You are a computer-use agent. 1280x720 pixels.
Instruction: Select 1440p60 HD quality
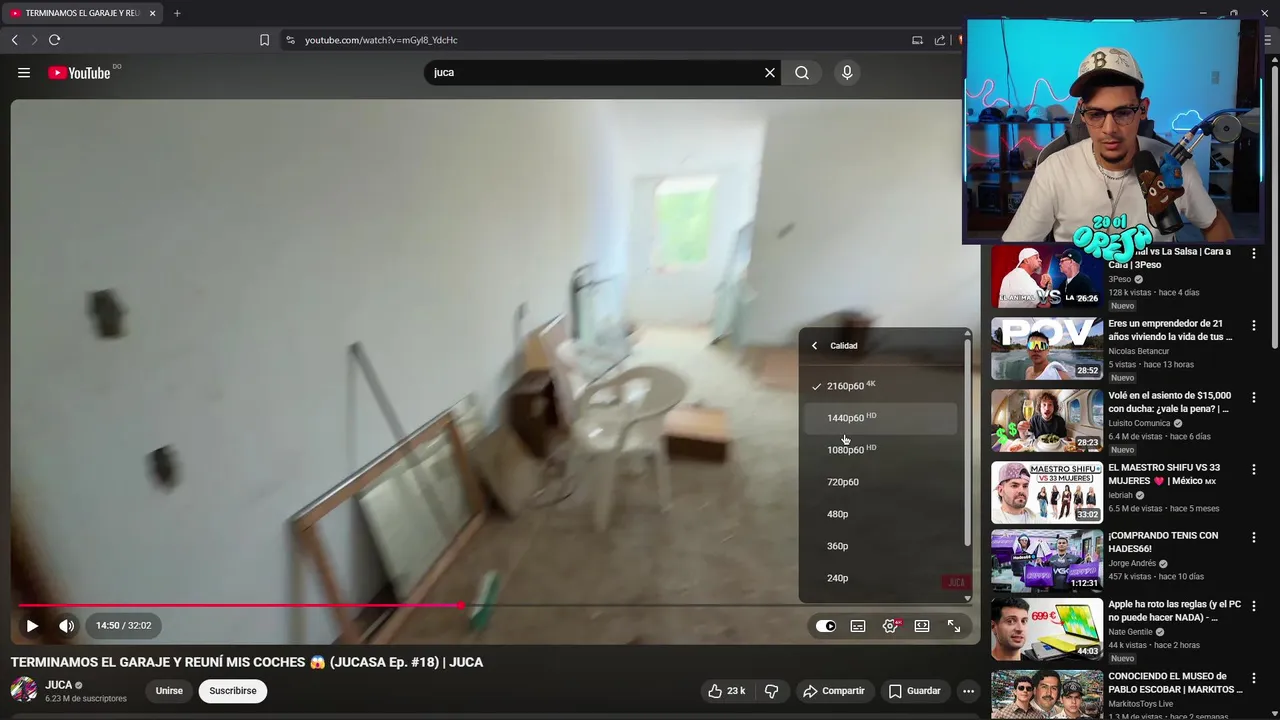click(880, 418)
